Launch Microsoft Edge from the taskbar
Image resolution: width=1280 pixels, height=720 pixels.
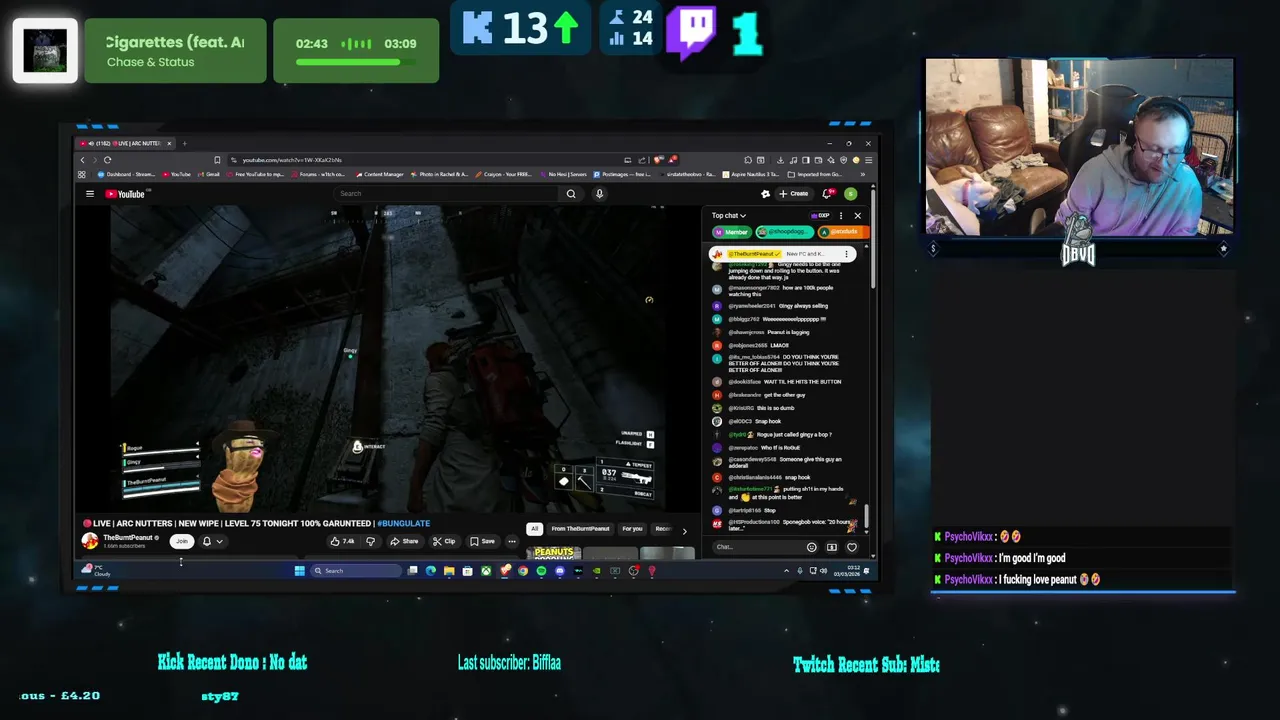click(x=431, y=571)
